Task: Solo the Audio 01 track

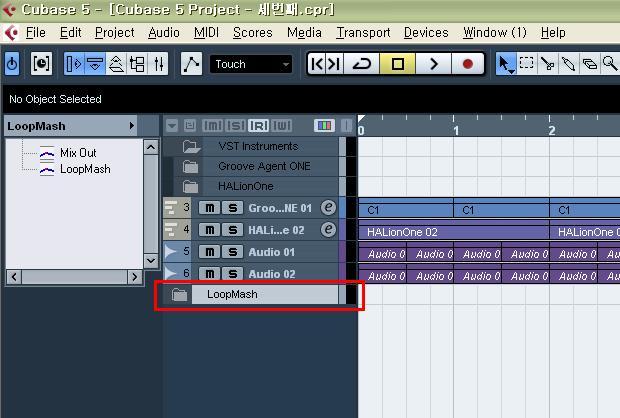Action: click(x=232, y=252)
